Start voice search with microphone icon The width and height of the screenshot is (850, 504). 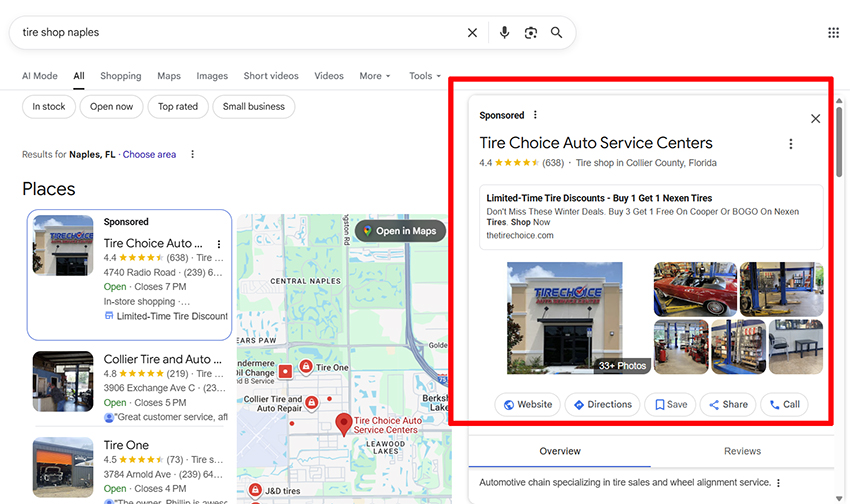pyautogui.click(x=504, y=33)
